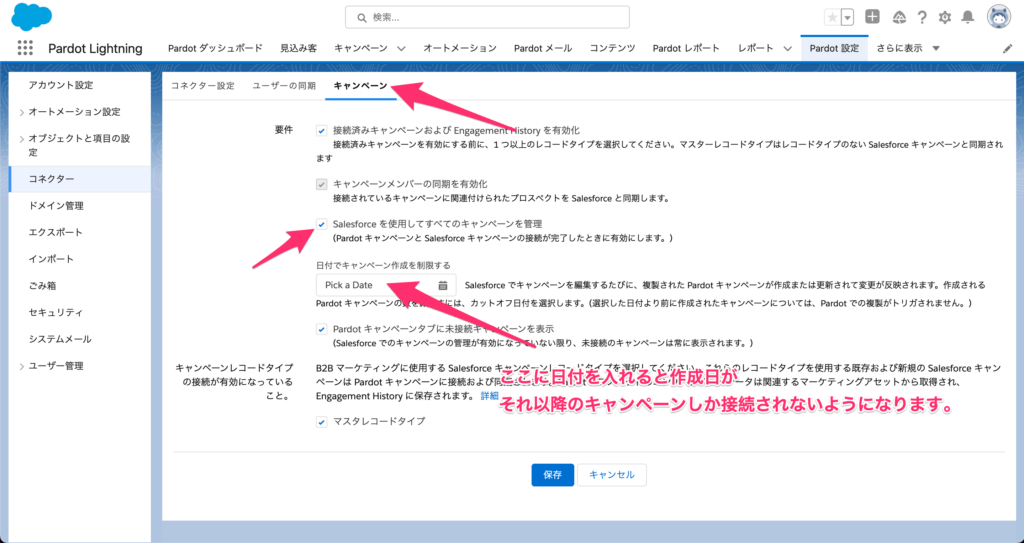Toggle Salesforce を使用してすべてのキャンペーンを管理 checkbox

pos(321,224)
